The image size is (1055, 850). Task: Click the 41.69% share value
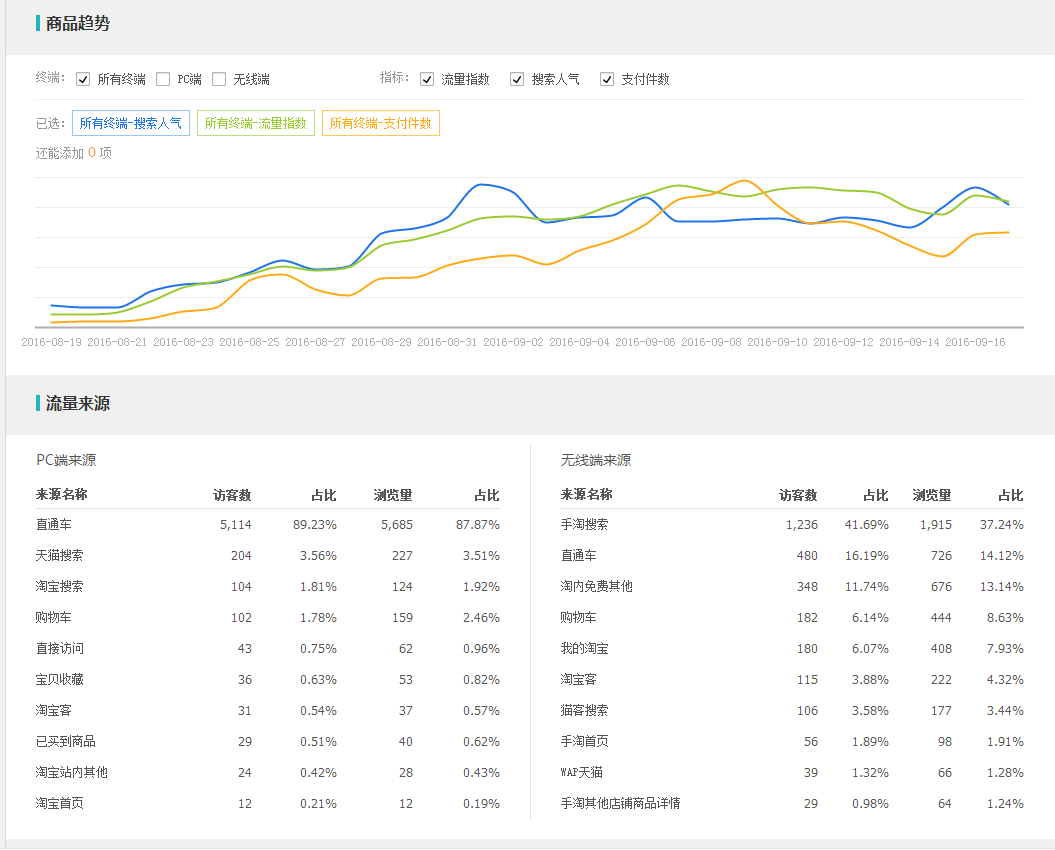867,525
